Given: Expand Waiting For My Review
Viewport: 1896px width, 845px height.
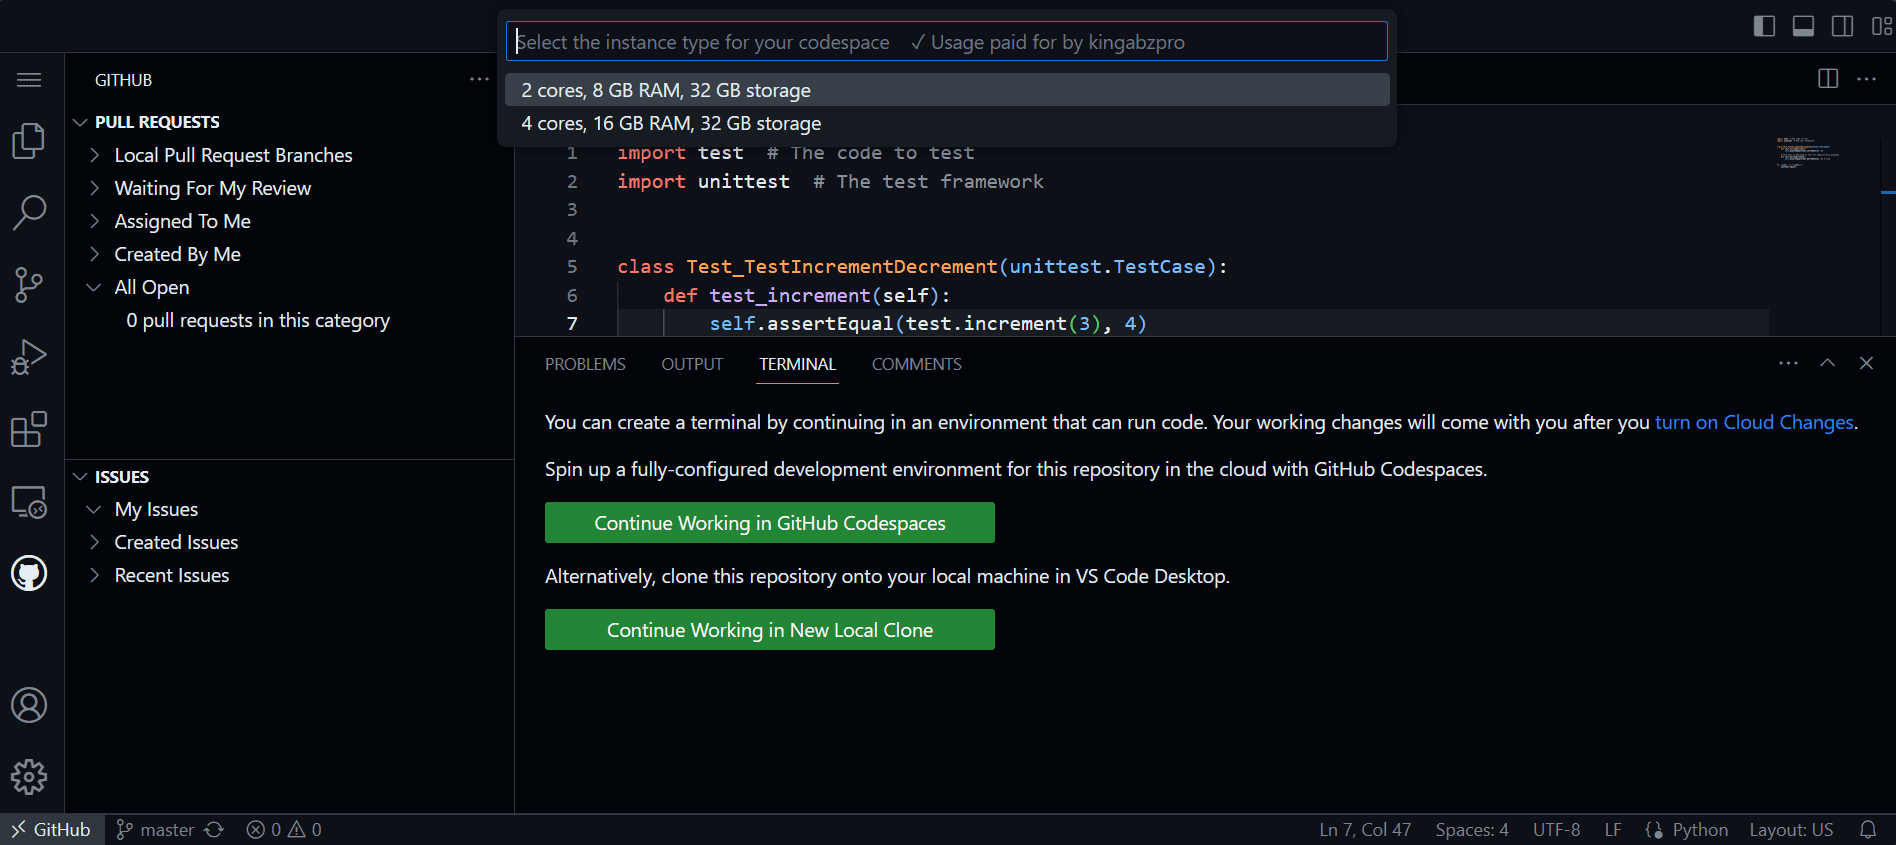Looking at the screenshot, I should (290, 188).
